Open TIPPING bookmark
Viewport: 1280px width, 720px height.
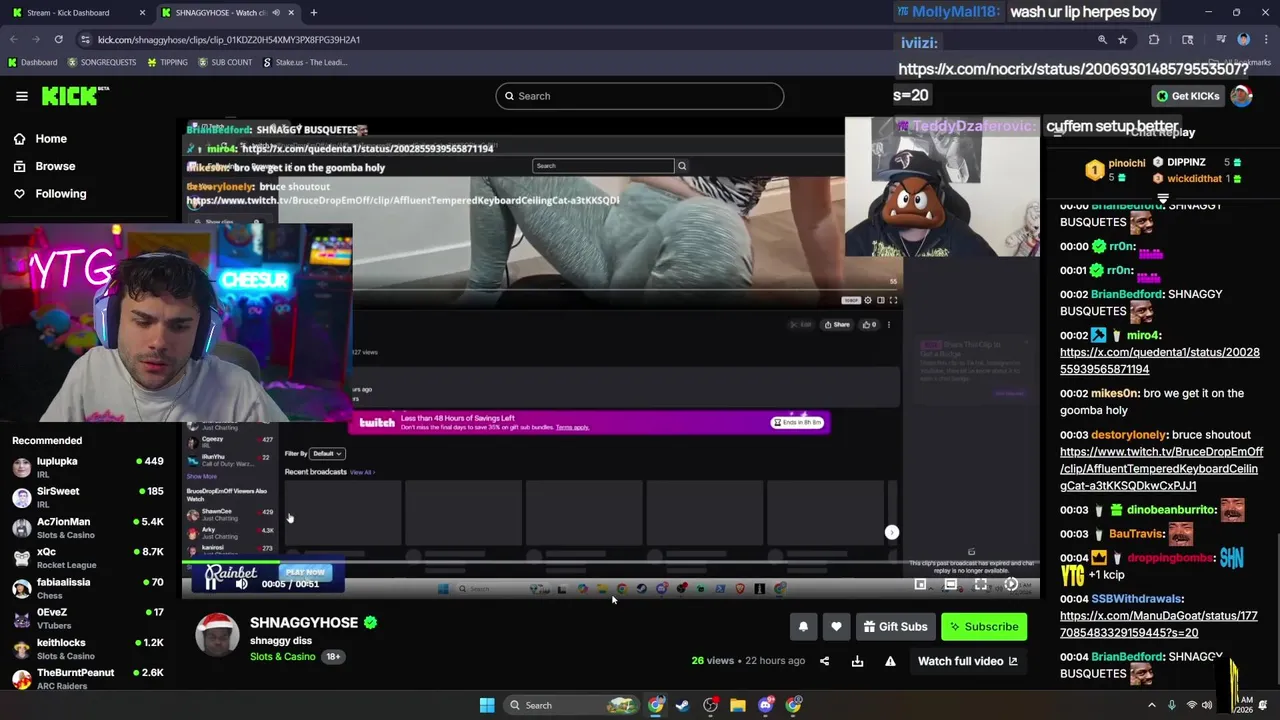pos(167,62)
